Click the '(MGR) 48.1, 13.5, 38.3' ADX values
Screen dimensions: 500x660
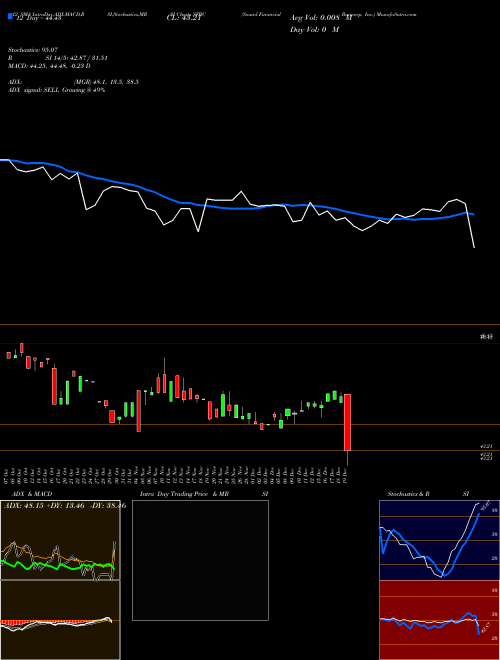point(106,82)
